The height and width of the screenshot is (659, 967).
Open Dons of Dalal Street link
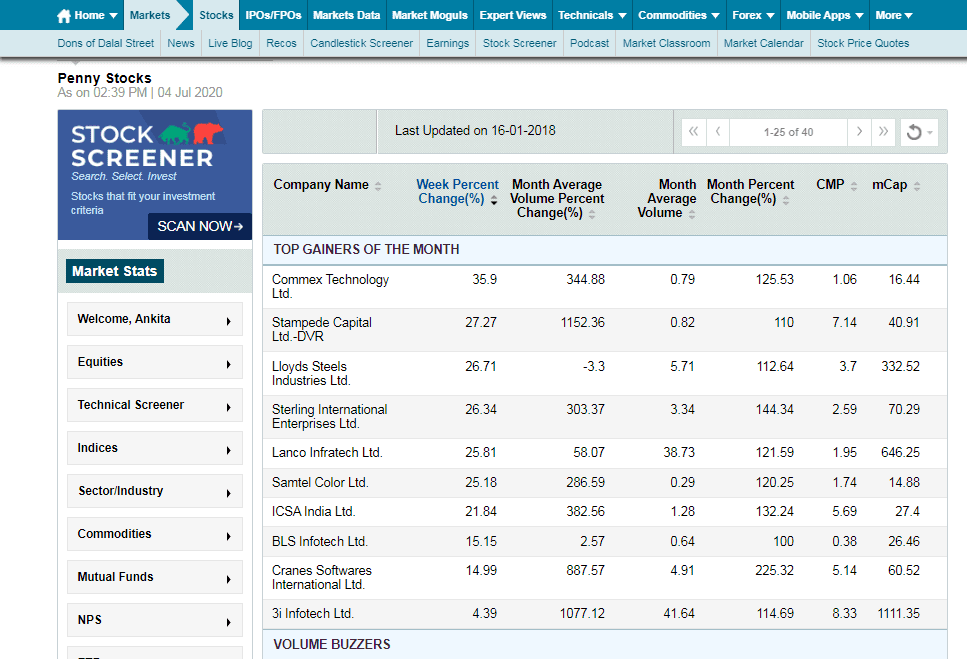[105, 43]
